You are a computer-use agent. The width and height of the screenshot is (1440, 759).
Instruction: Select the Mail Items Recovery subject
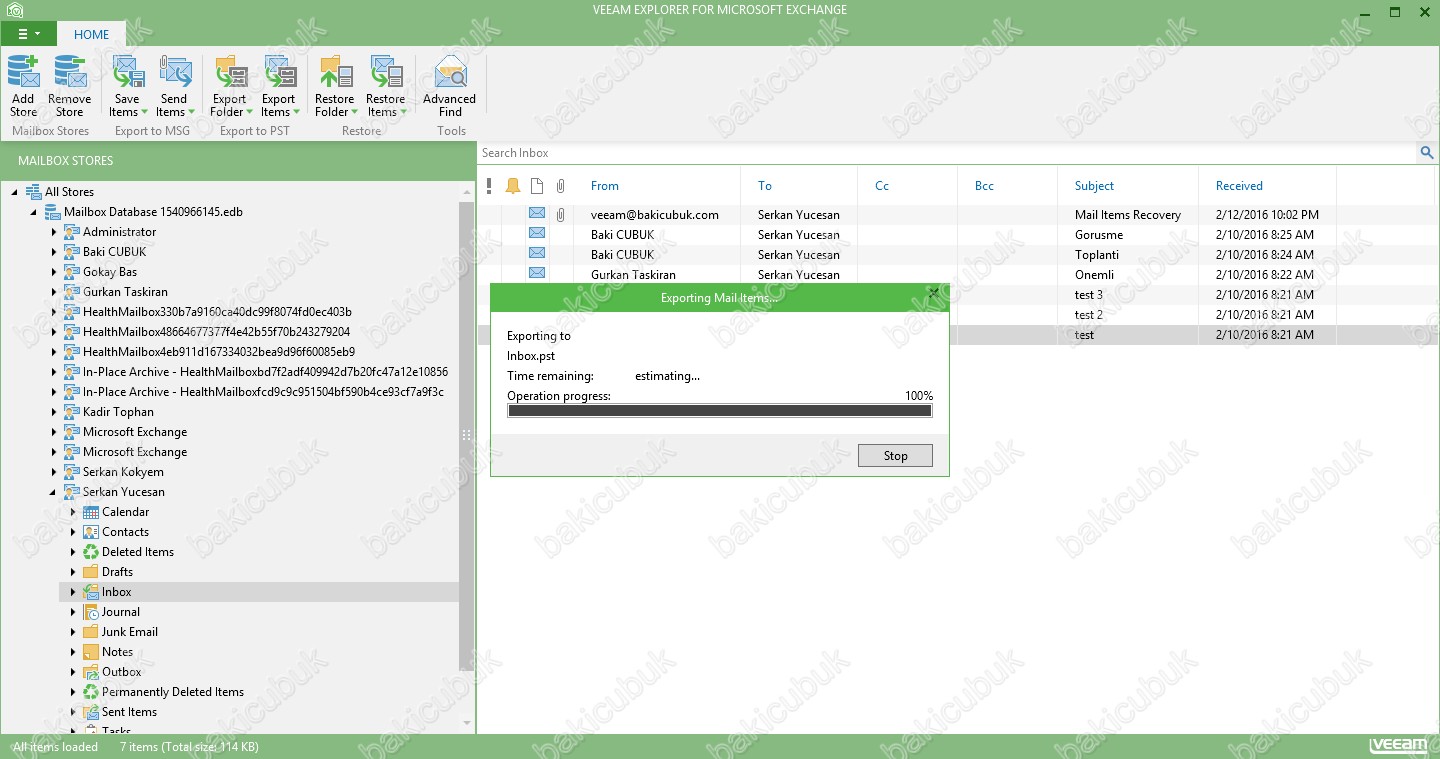click(1128, 214)
